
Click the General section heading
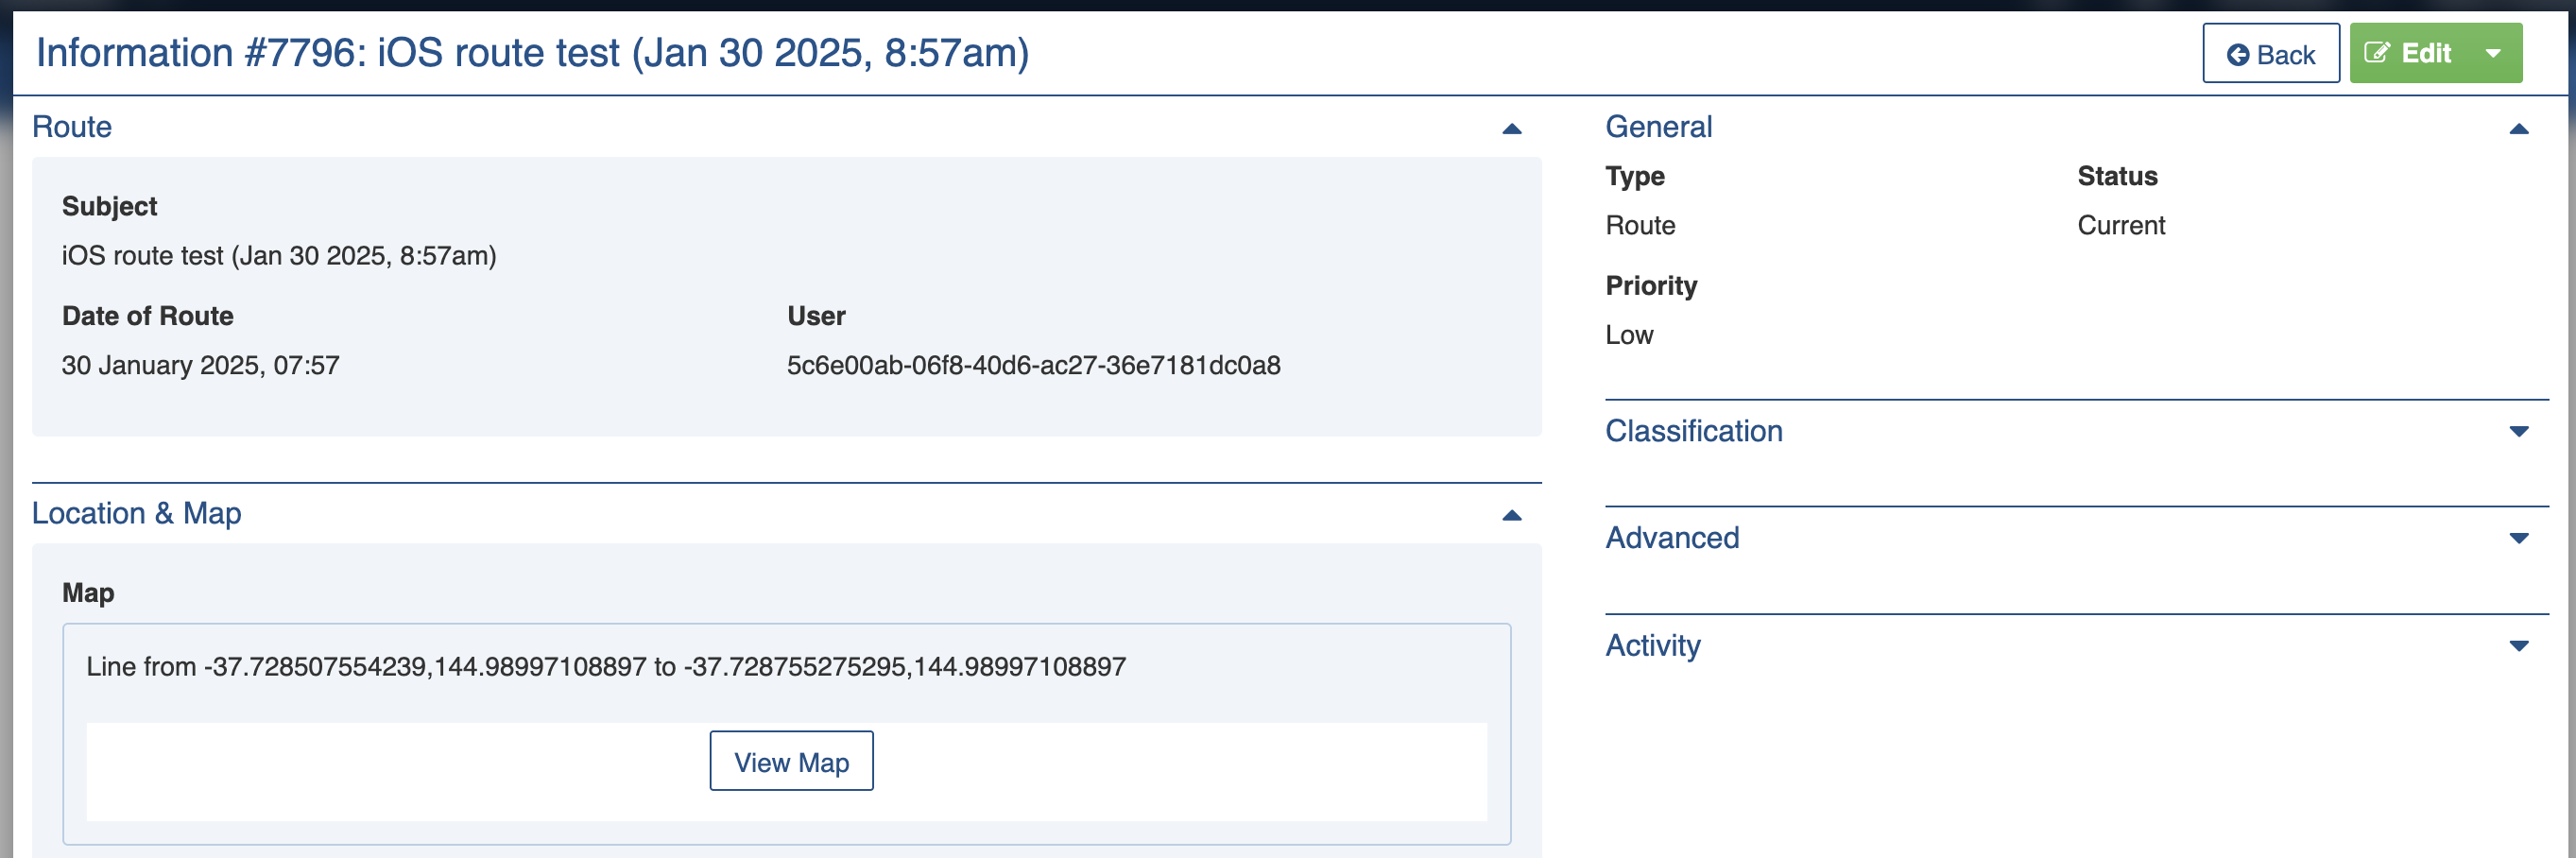point(1658,127)
